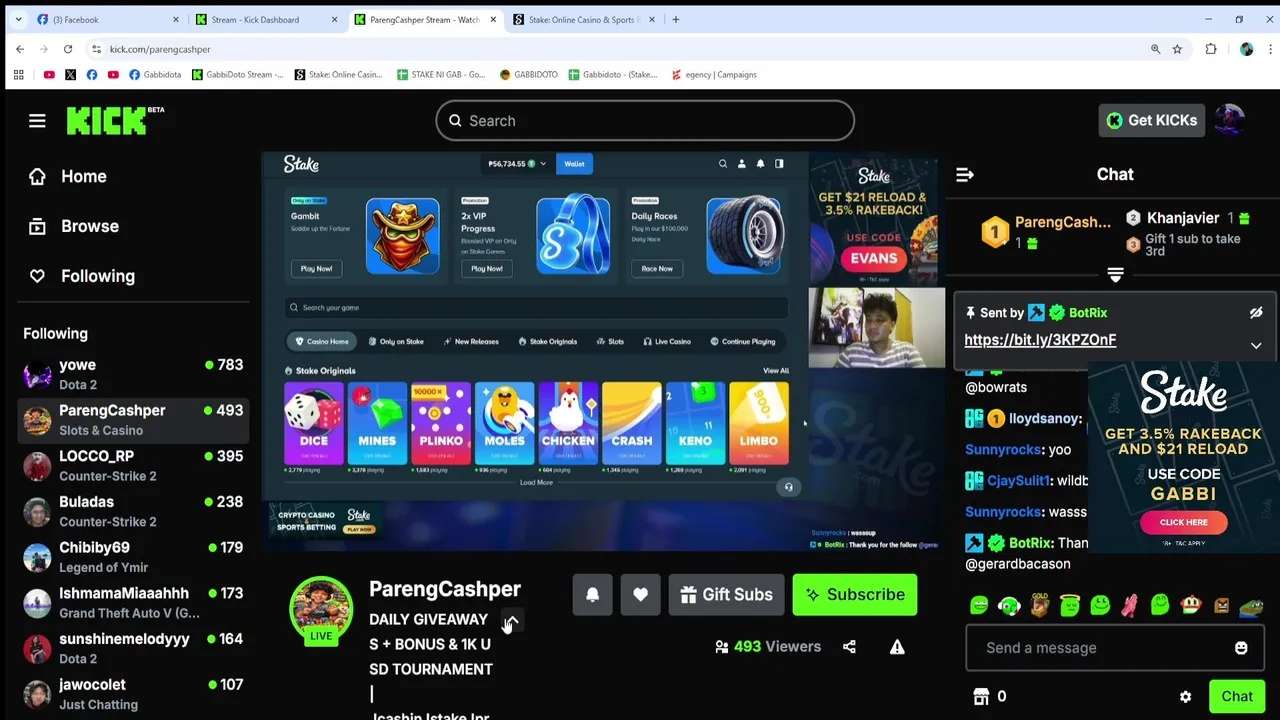
Task: Pick the praying hands emote
Action: tap(1130, 605)
